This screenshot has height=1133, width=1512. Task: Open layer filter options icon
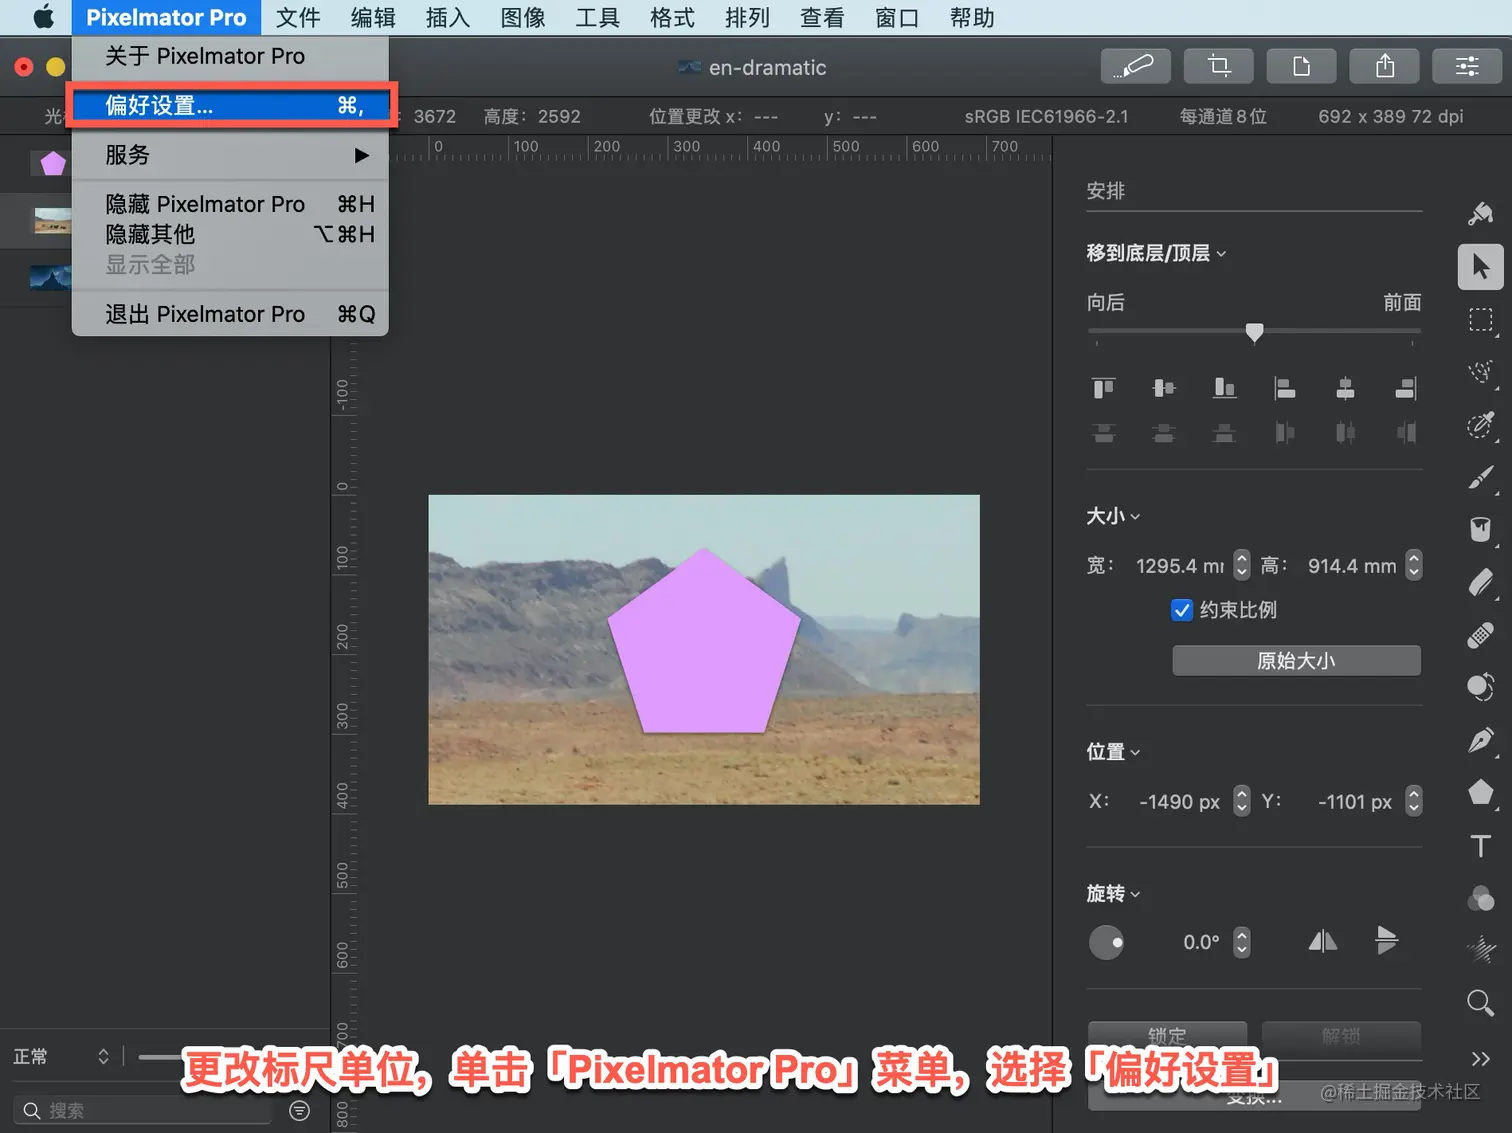299,1110
